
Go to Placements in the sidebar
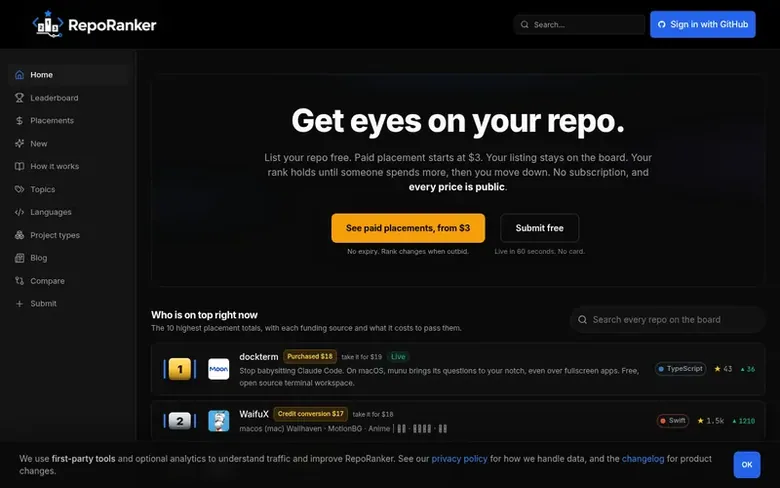(x=68, y=120)
